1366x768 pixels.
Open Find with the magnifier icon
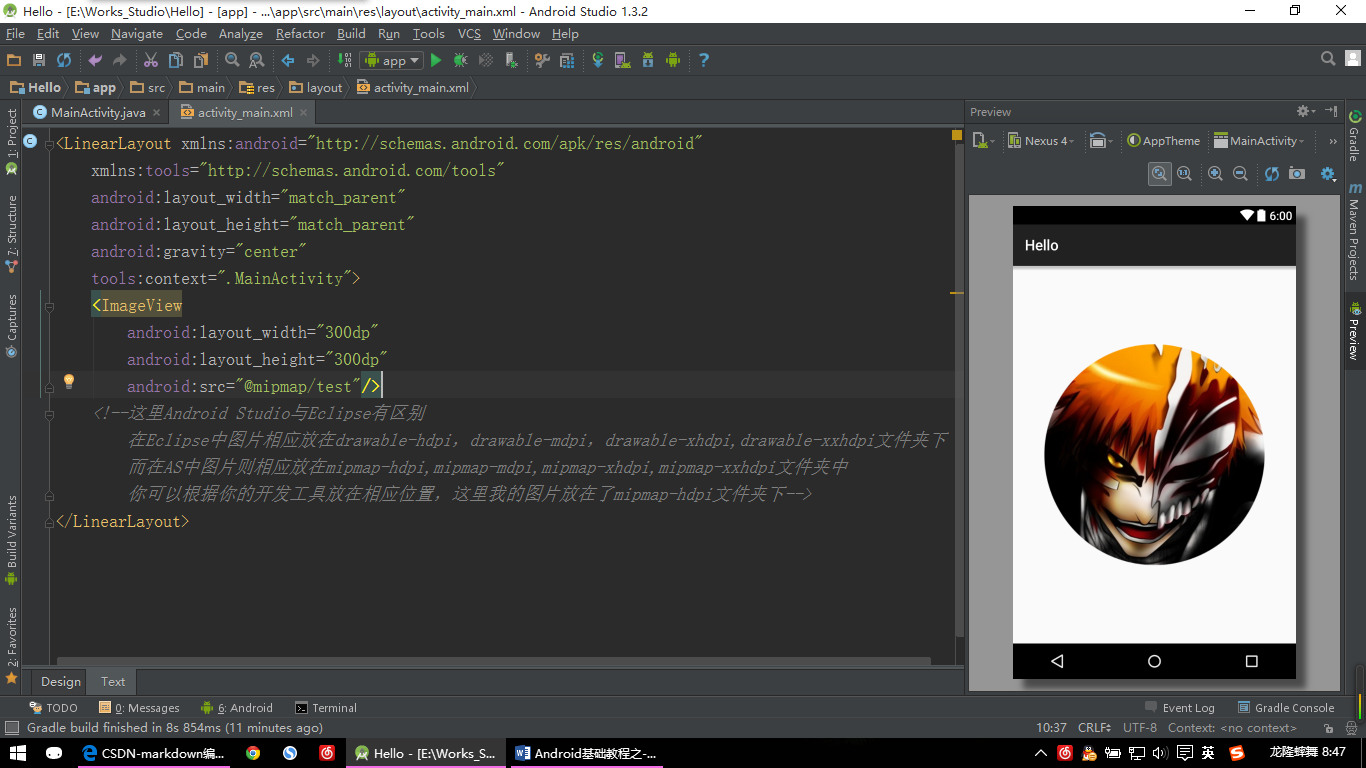click(x=232, y=60)
